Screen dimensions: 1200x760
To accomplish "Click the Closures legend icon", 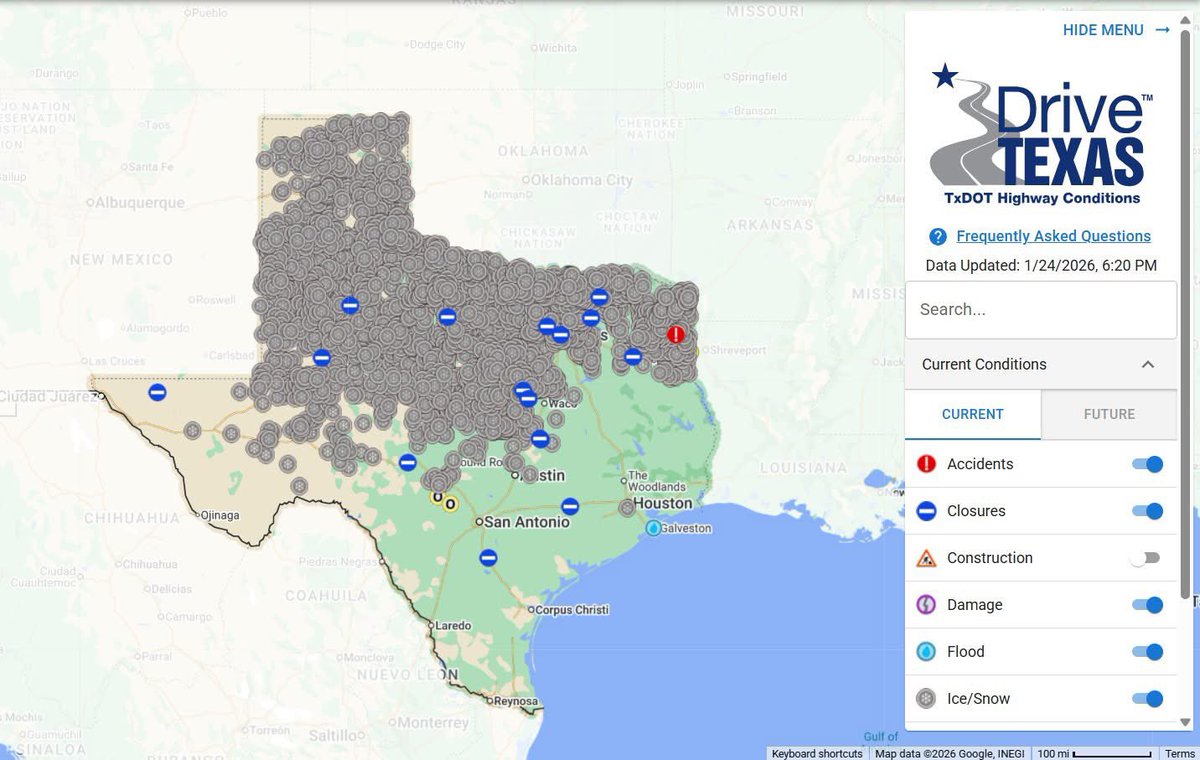I will tap(926, 511).
